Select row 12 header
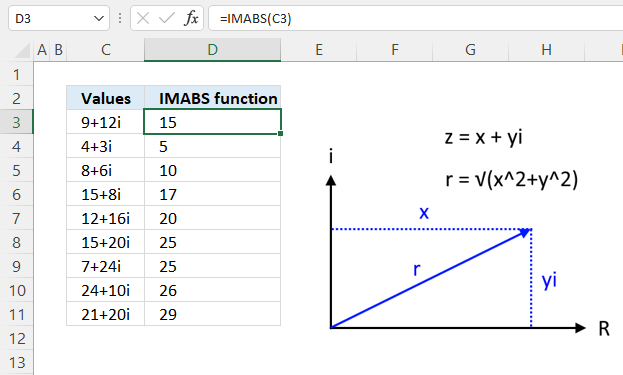 coord(16,339)
